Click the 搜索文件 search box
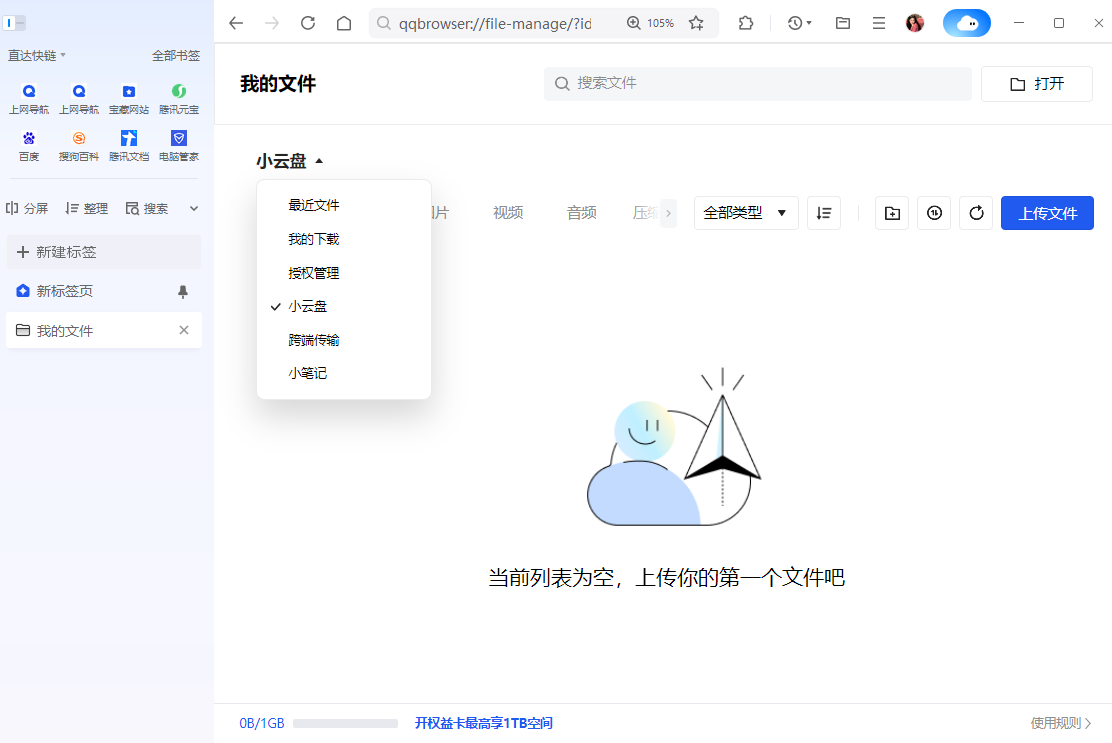This screenshot has height=743, width=1112. 757,84
